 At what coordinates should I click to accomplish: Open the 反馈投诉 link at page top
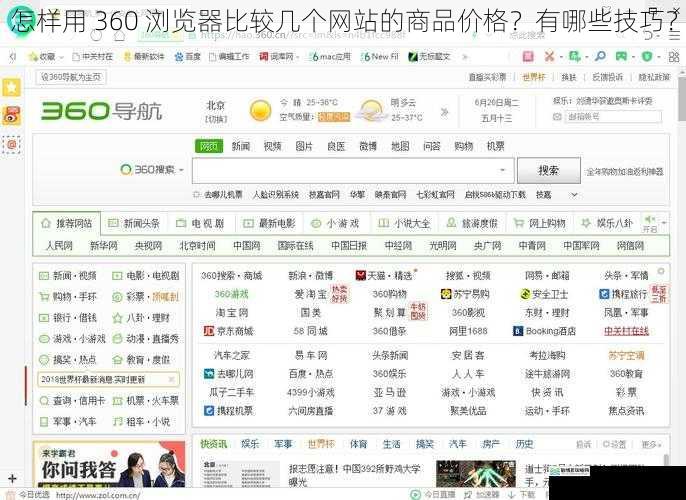pos(607,77)
